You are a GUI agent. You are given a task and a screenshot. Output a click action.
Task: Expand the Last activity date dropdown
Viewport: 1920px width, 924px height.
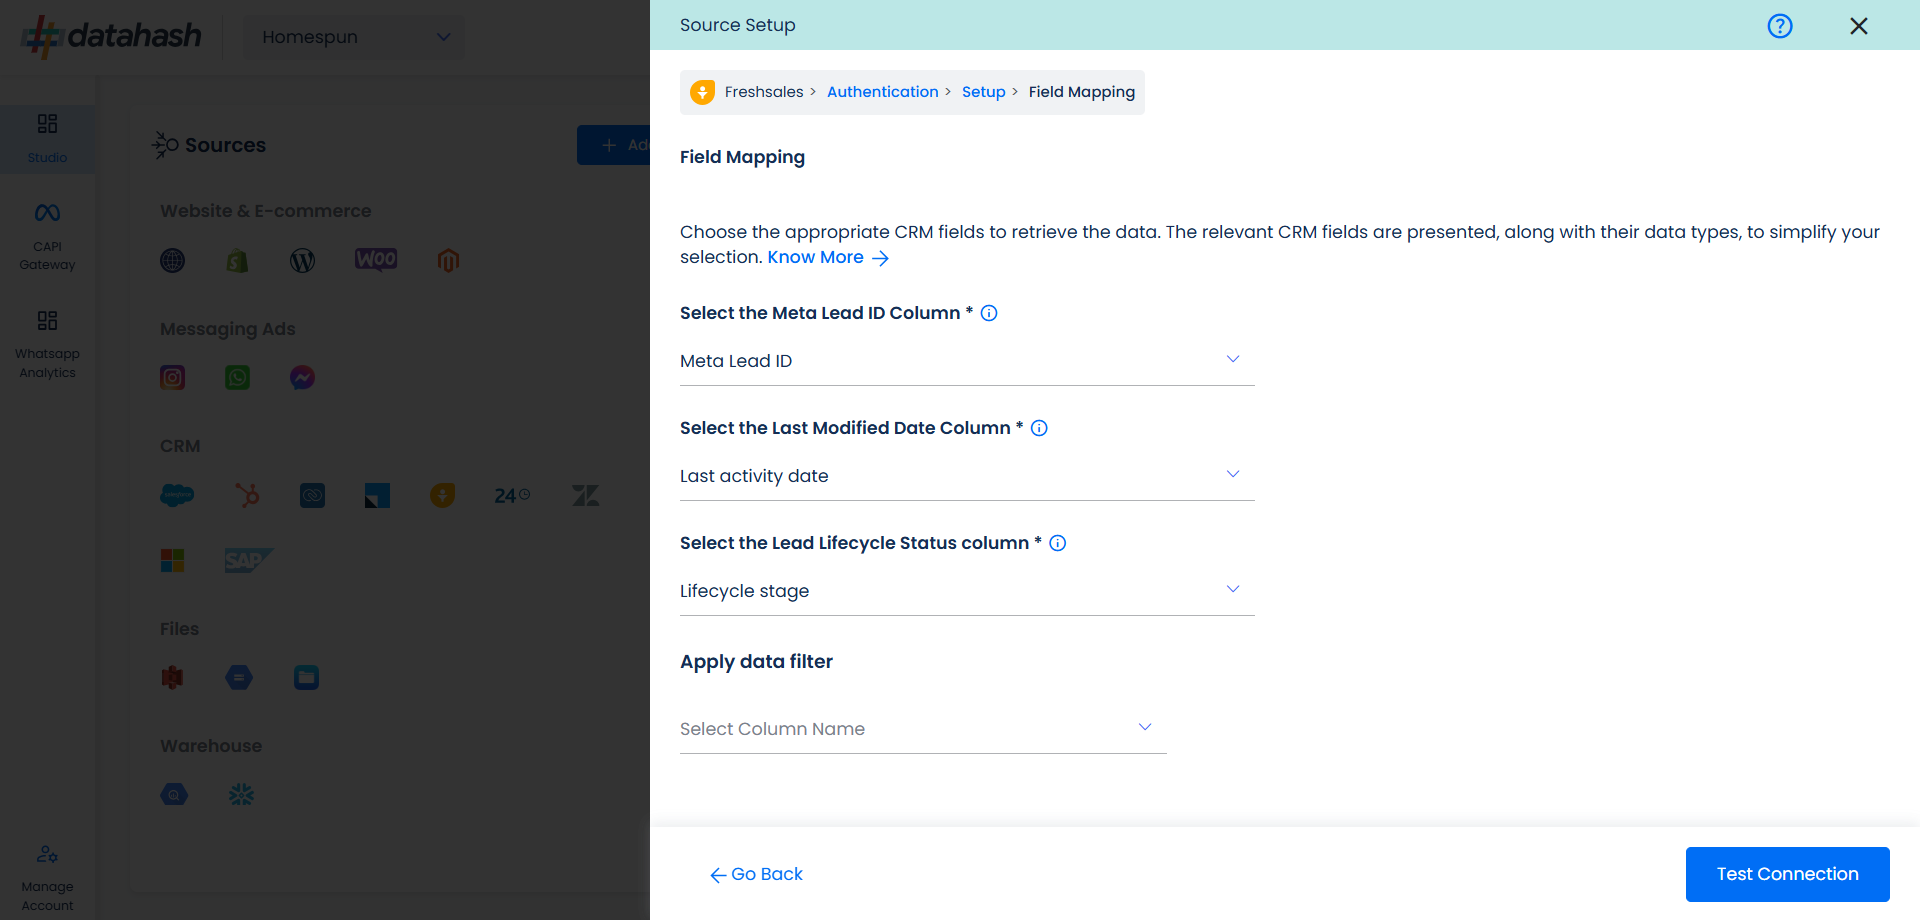point(966,476)
